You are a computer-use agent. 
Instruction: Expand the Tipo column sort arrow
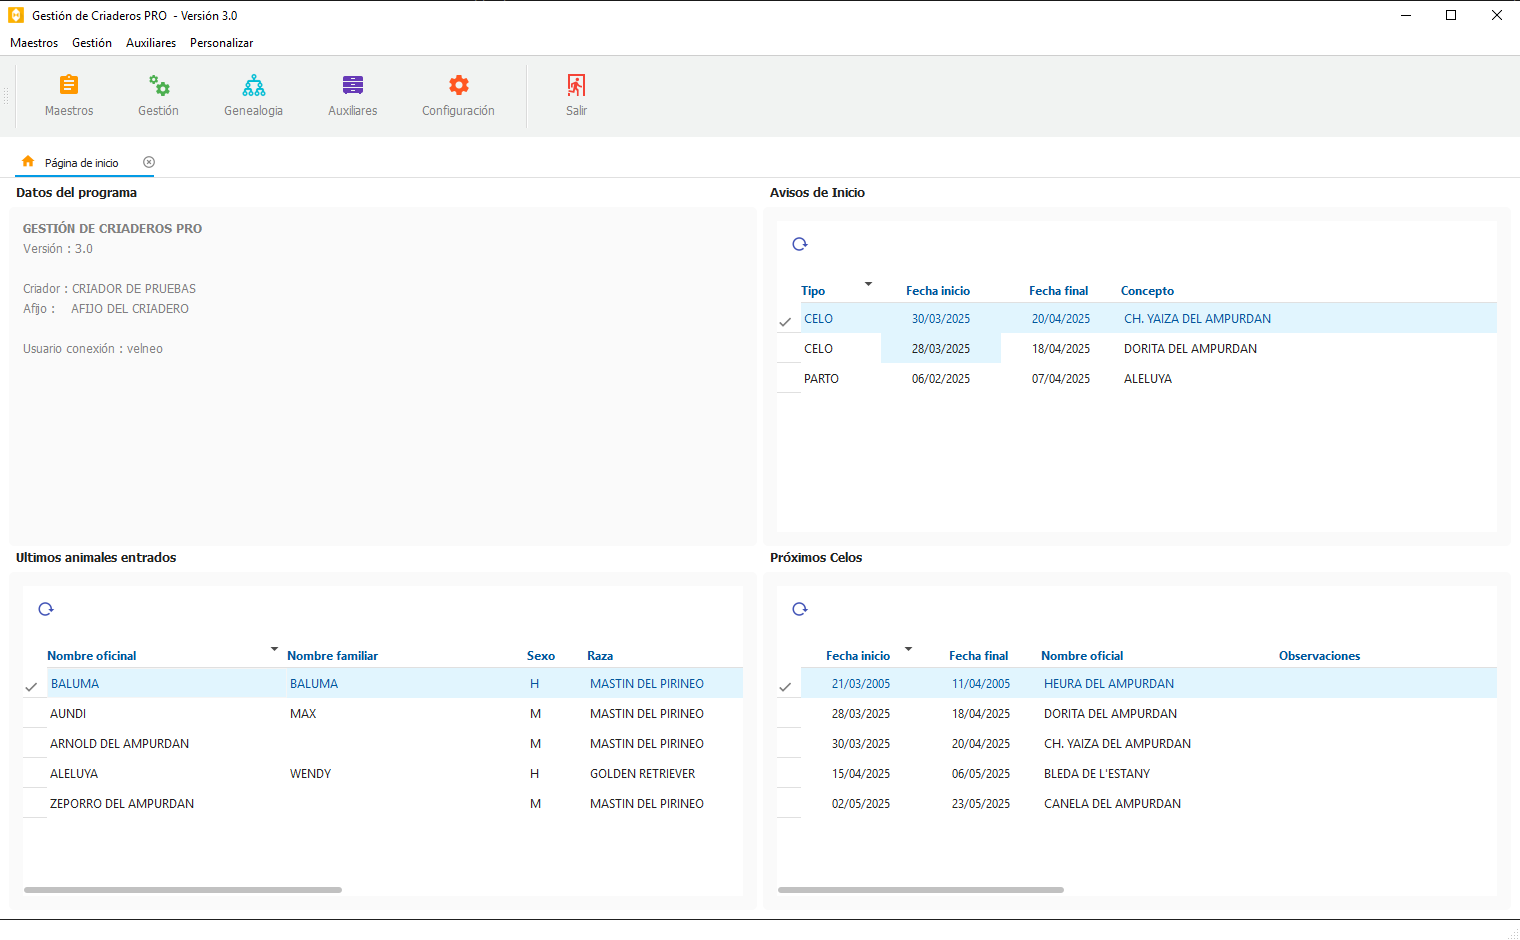(x=868, y=285)
